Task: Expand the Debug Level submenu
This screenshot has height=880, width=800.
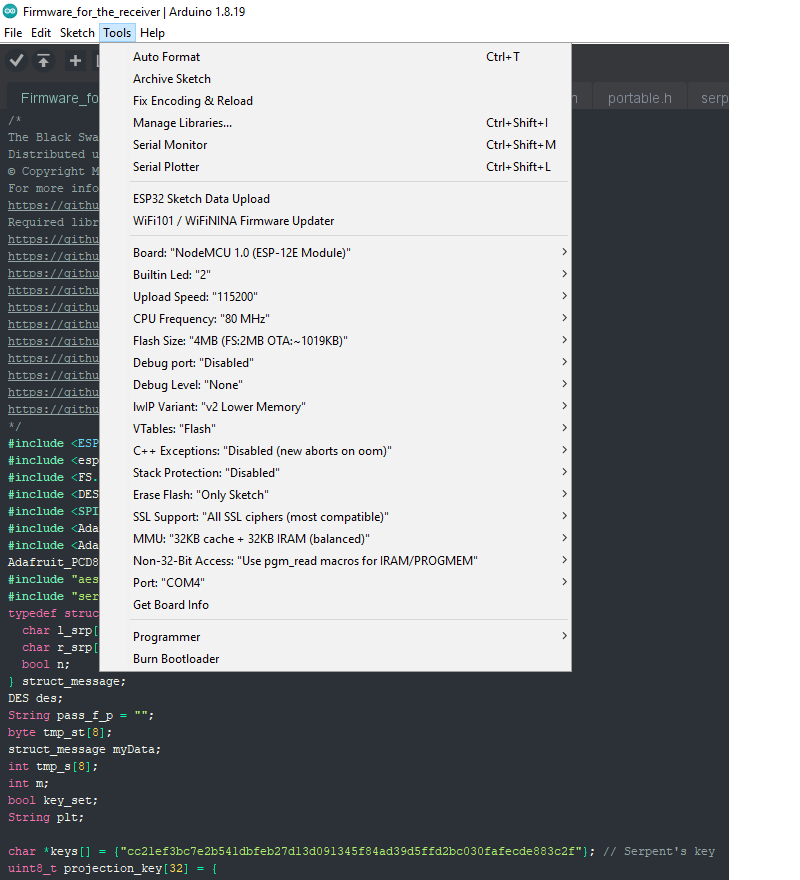Action: click(x=335, y=384)
